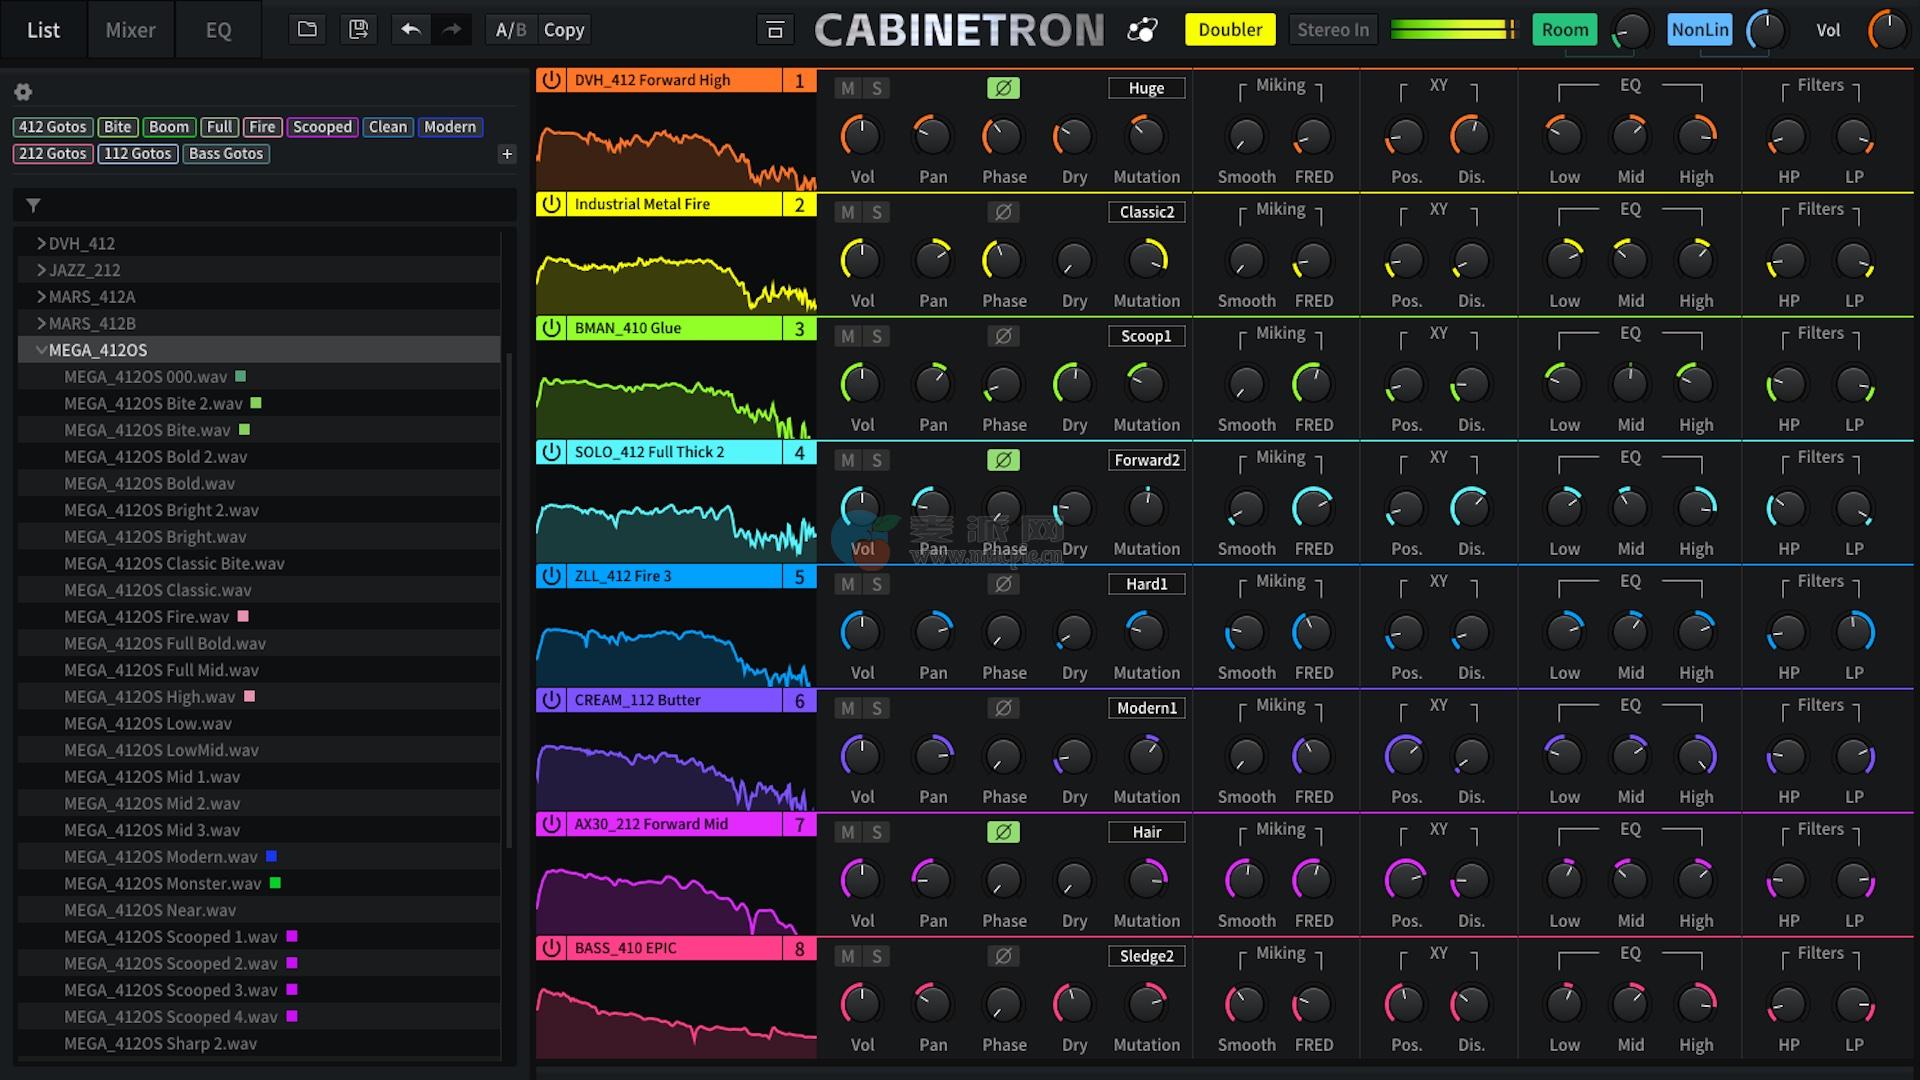The width and height of the screenshot is (1920, 1080).
Task: Click the save preset disk icon
Action: coord(358,29)
